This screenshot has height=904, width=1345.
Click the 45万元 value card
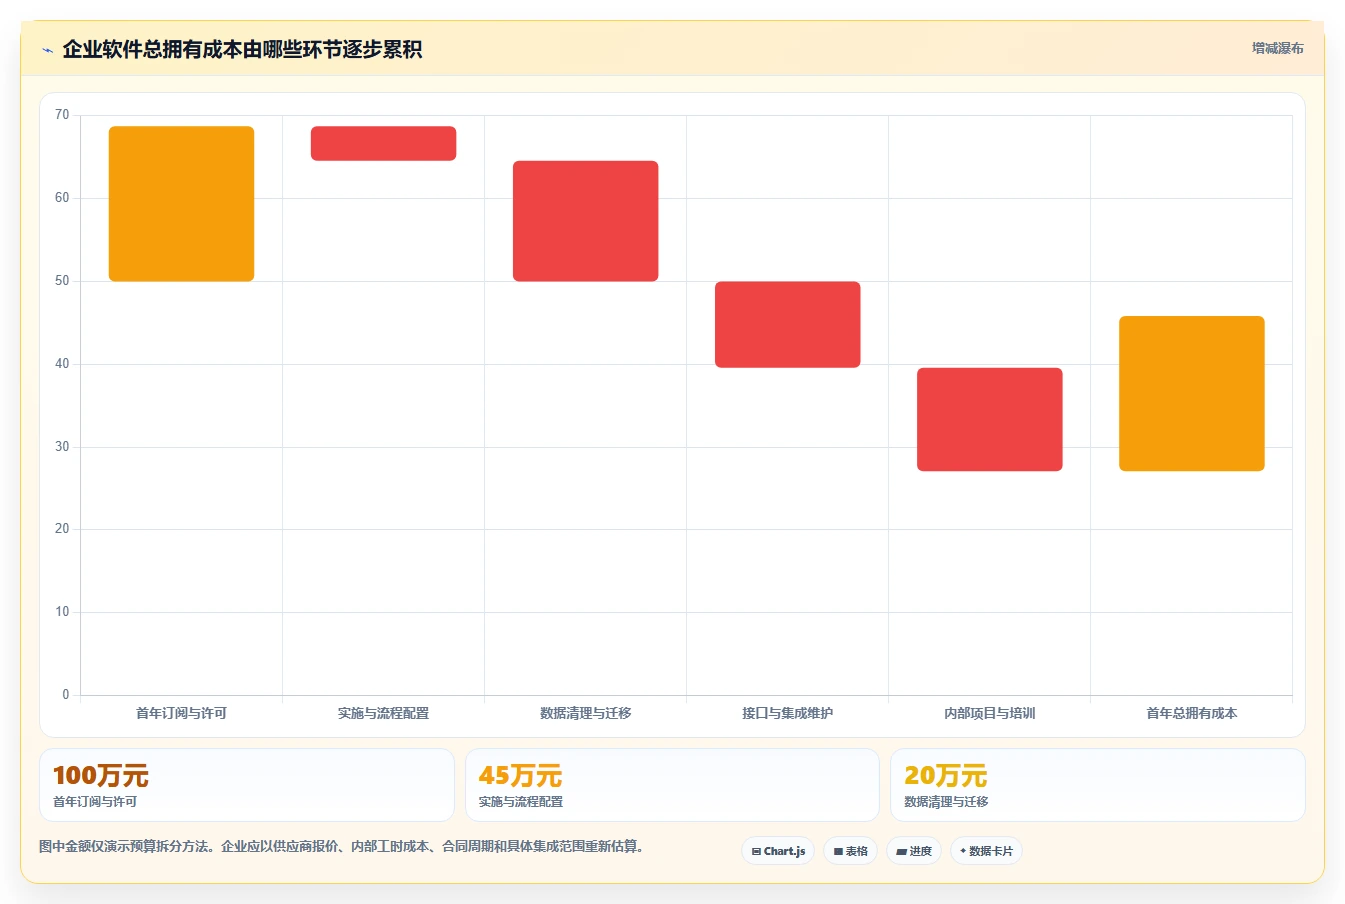pos(672,785)
